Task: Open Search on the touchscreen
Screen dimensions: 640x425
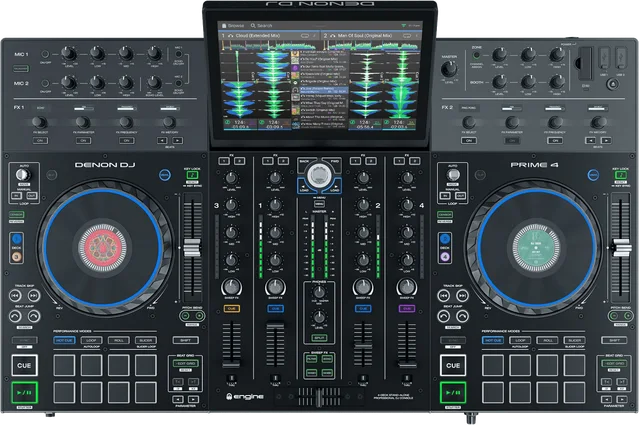Action: point(261,25)
